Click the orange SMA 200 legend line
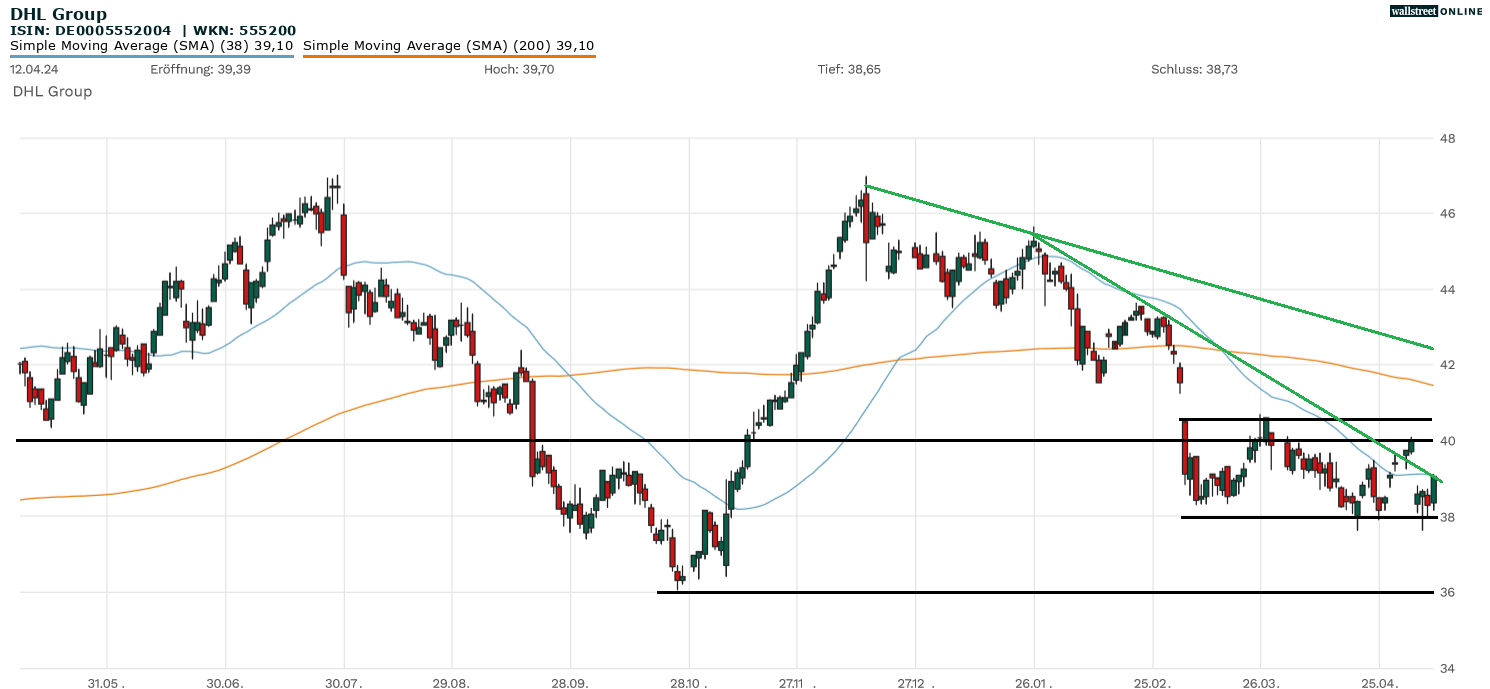This screenshot has height=689, width=1490. 448,57
